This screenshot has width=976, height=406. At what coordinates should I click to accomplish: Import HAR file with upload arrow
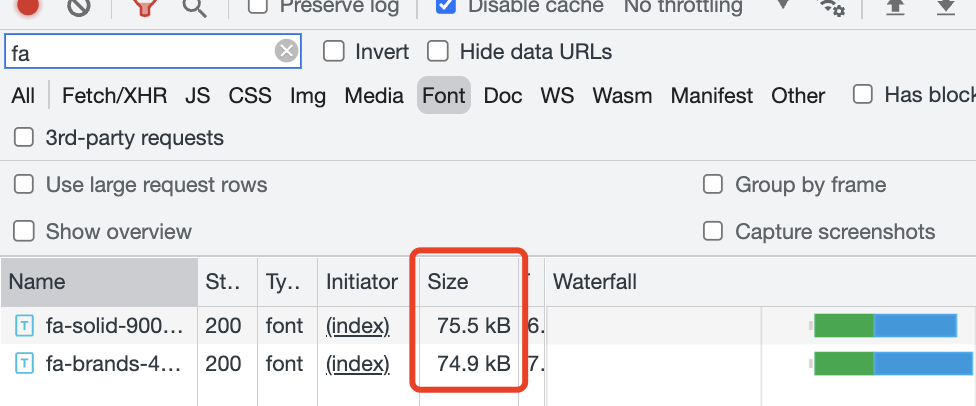pyautogui.click(x=894, y=6)
